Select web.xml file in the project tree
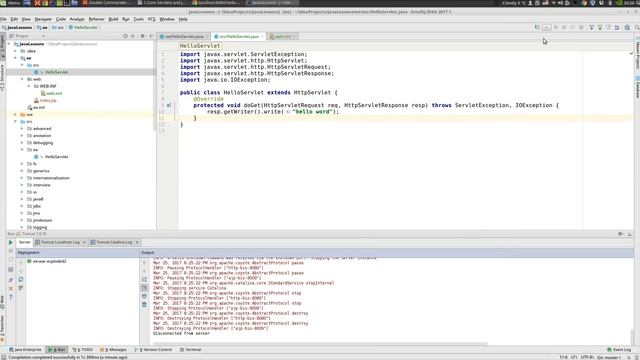 (51, 93)
